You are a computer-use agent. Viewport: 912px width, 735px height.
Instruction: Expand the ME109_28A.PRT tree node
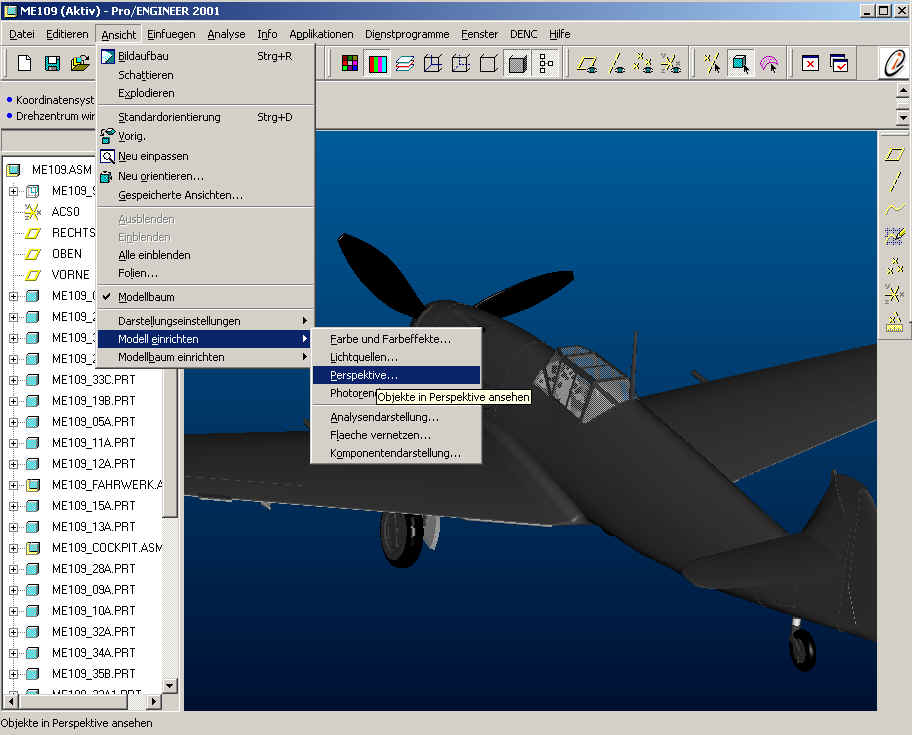(x=13, y=569)
